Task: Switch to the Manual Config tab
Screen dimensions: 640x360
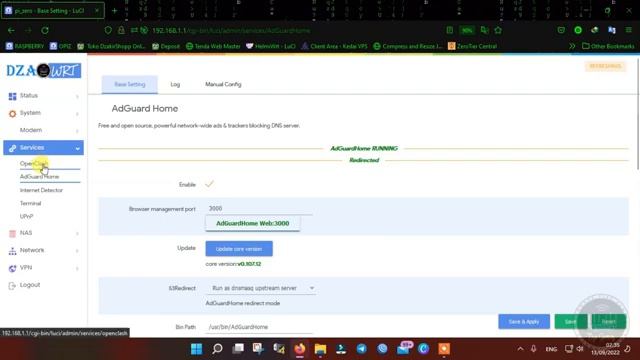Action: pos(223,84)
